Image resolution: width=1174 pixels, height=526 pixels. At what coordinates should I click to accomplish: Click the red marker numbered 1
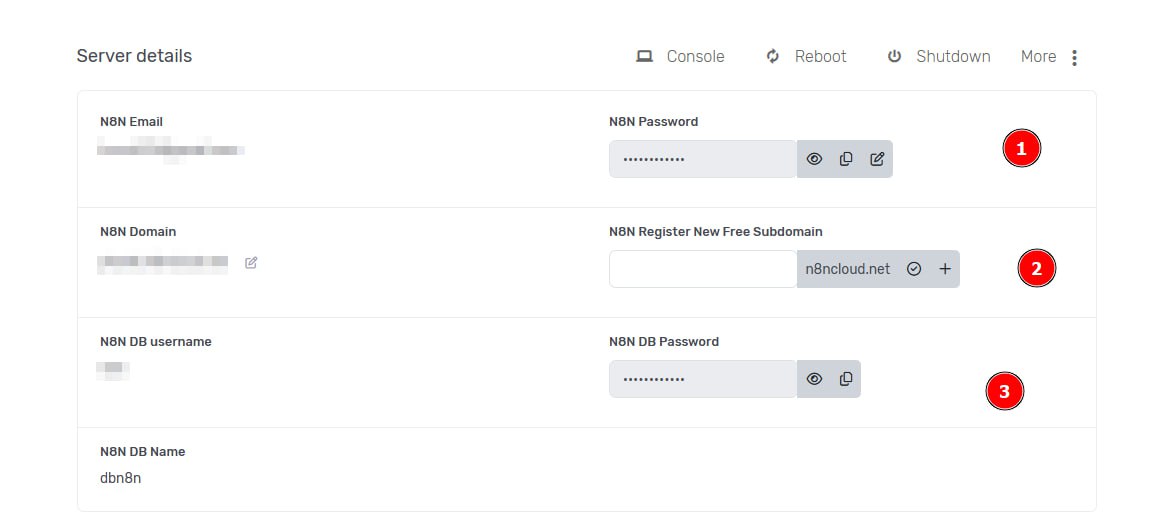click(x=1021, y=149)
